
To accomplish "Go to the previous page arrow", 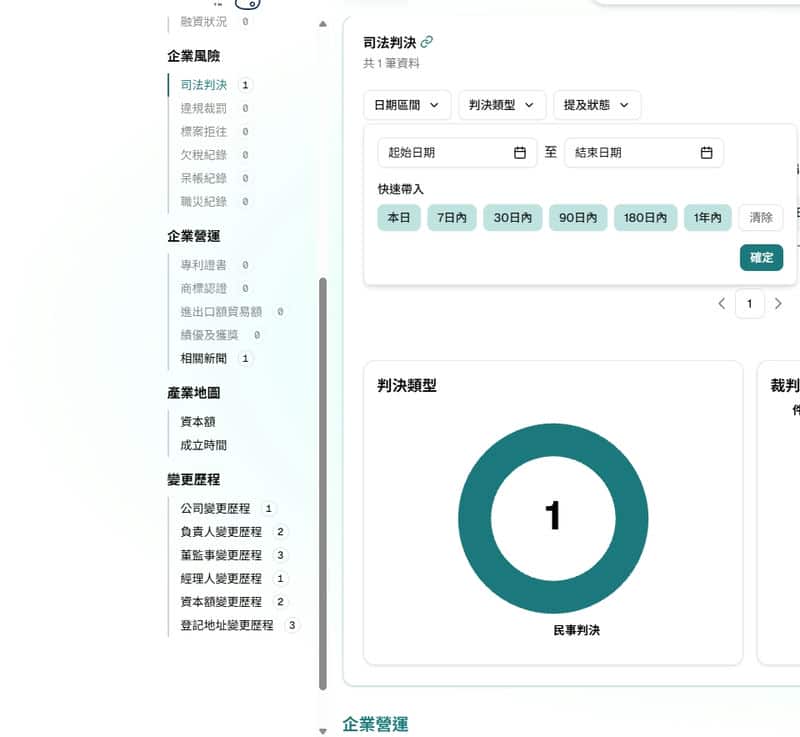I will pos(721,304).
